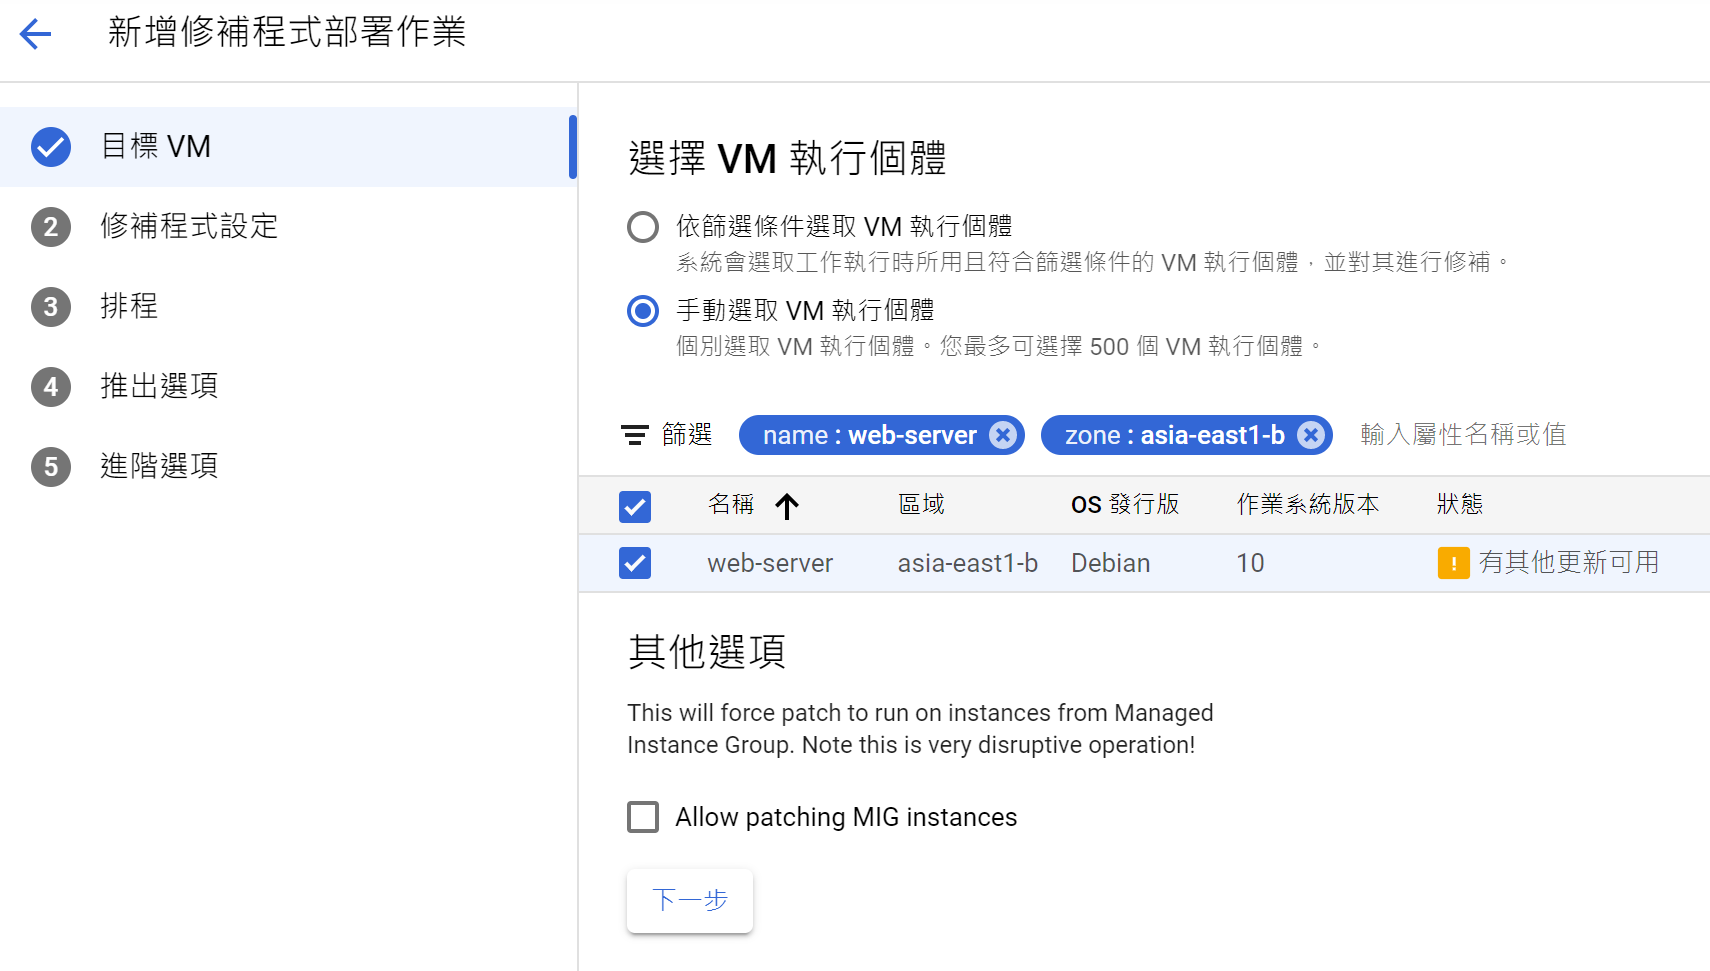The image size is (1710, 971).
Task: Click the 目標 VM checkmark step icon
Action: [x=51, y=147]
